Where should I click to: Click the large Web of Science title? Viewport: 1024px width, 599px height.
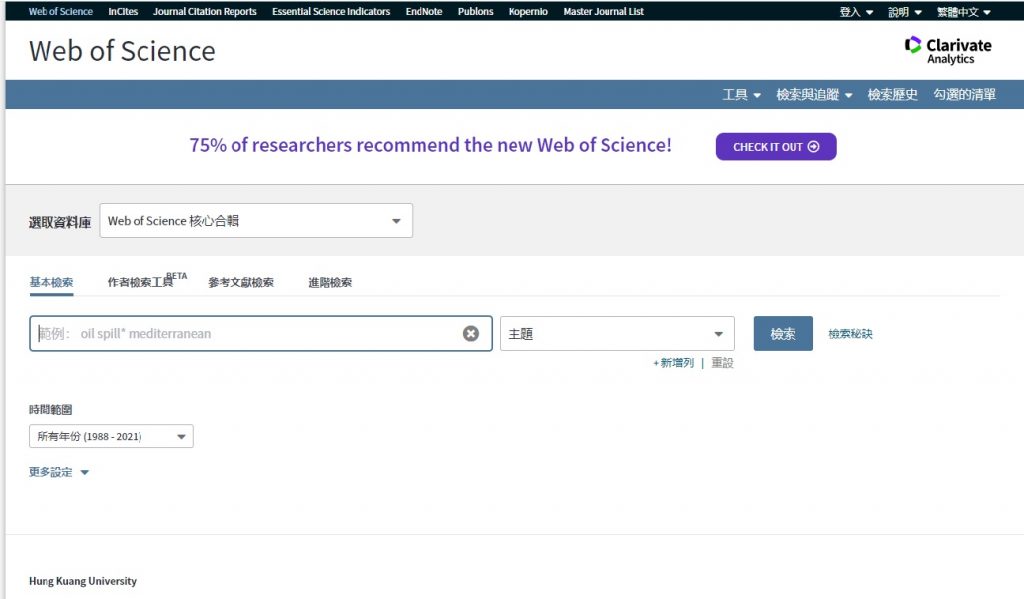(x=122, y=51)
